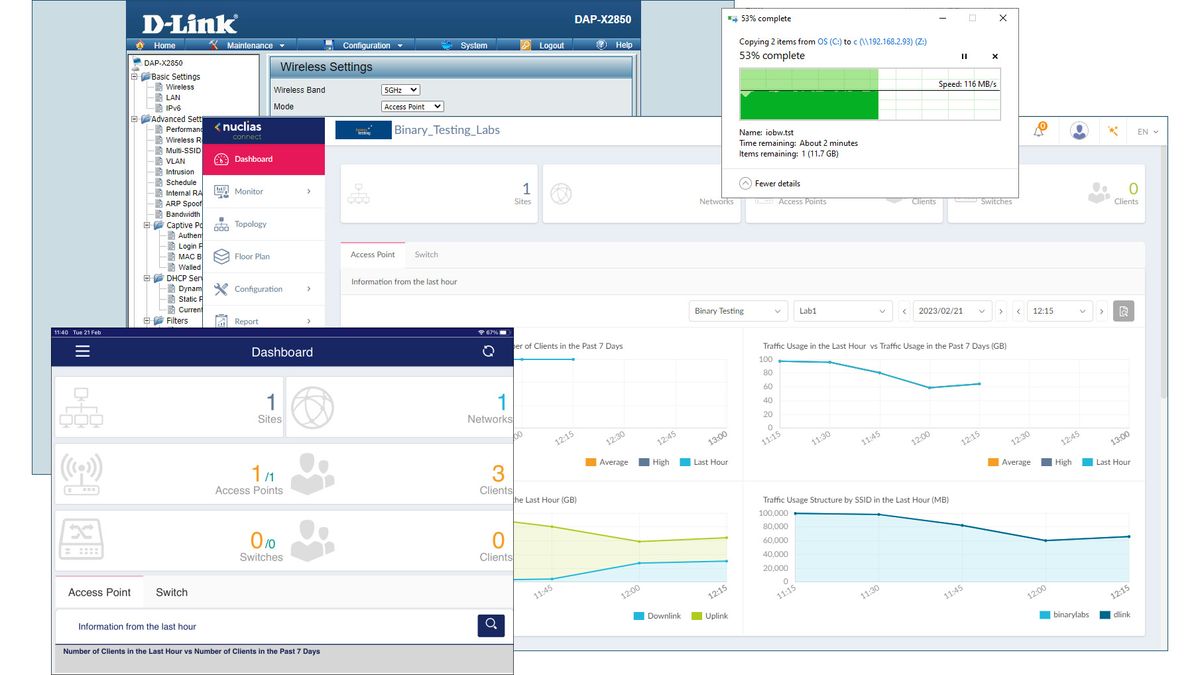Image resolution: width=1200 pixels, height=675 pixels.
Task: Open the System menu in D-Link bar
Action: click(465, 45)
